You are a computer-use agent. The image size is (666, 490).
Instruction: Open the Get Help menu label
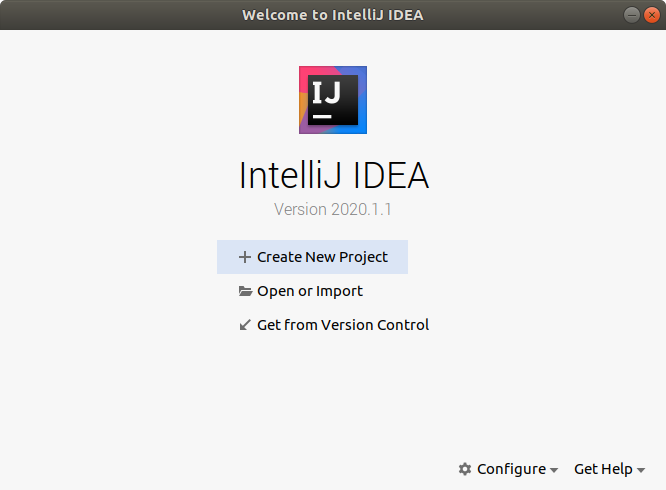[x=603, y=469]
